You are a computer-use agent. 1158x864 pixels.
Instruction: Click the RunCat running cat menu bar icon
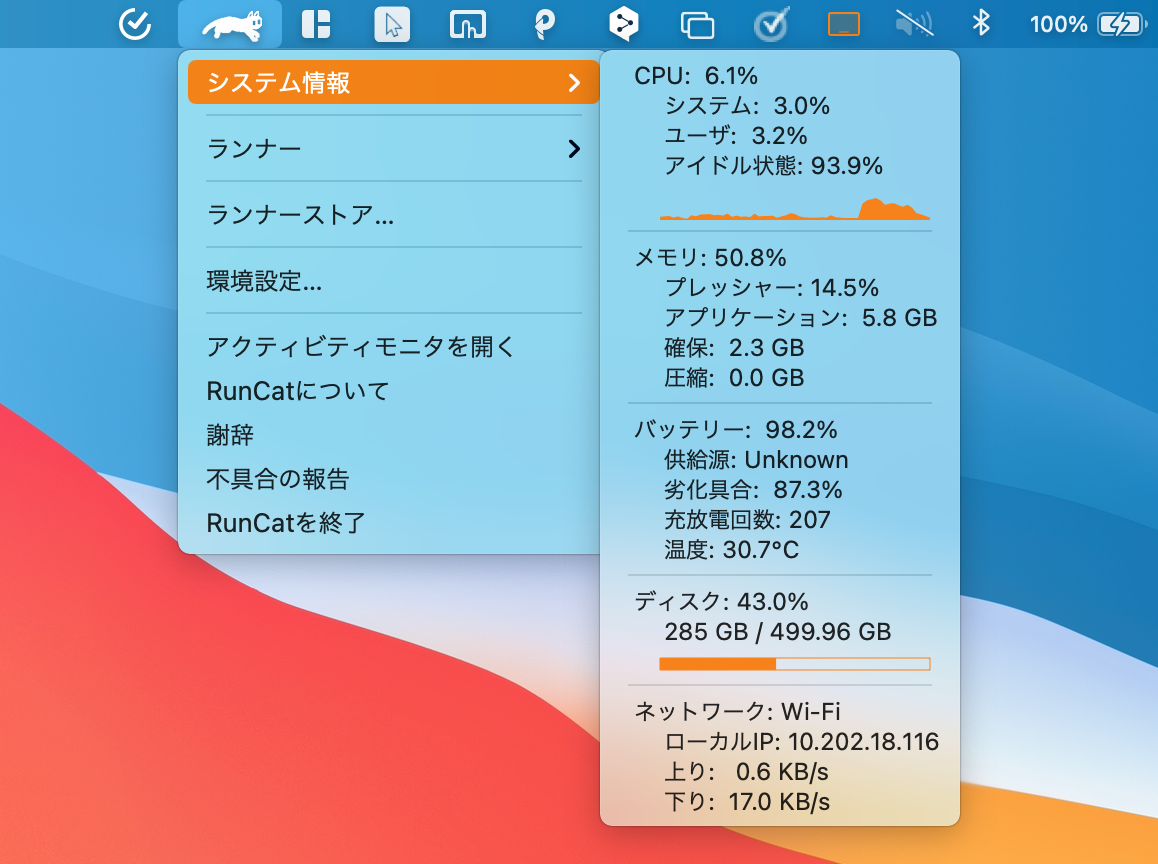pyautogui.click(x=232, y=25)
